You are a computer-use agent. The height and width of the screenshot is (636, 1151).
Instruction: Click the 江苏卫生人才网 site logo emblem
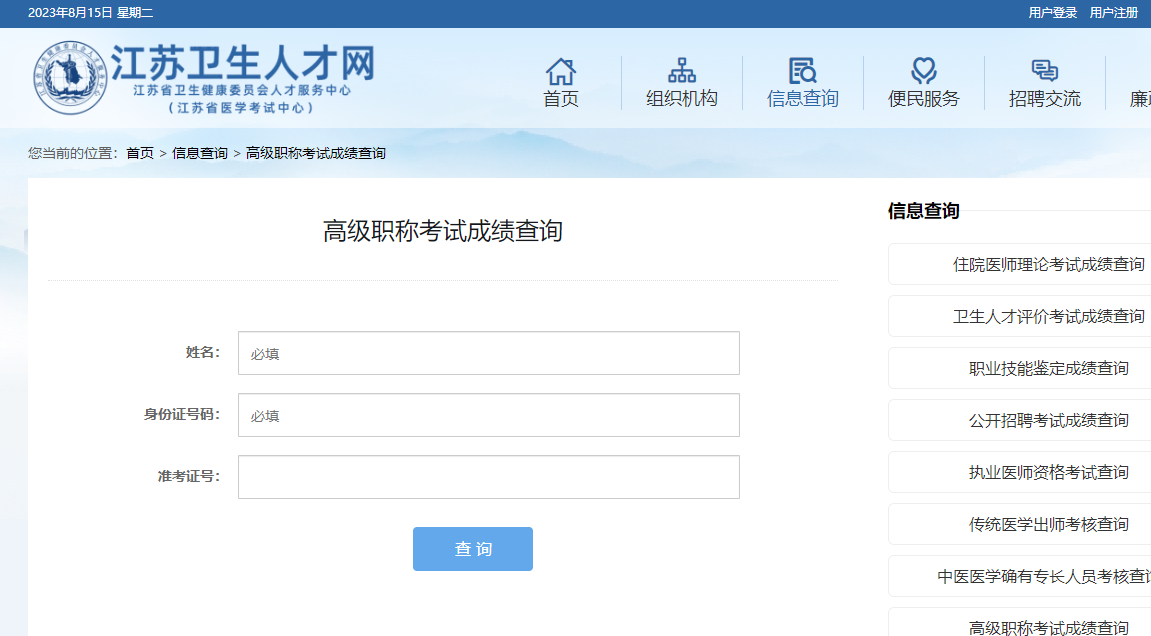point(68,77)
